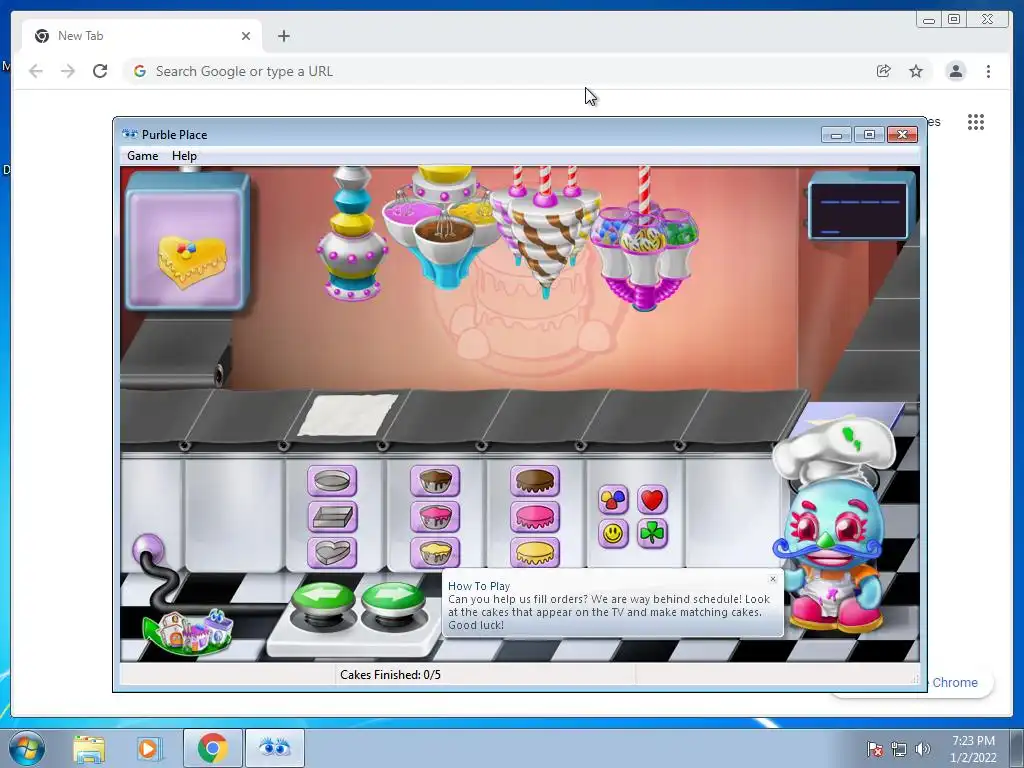Add the red heart decoration
This screenshot has width=1024, height=768.
pos(652,500)
